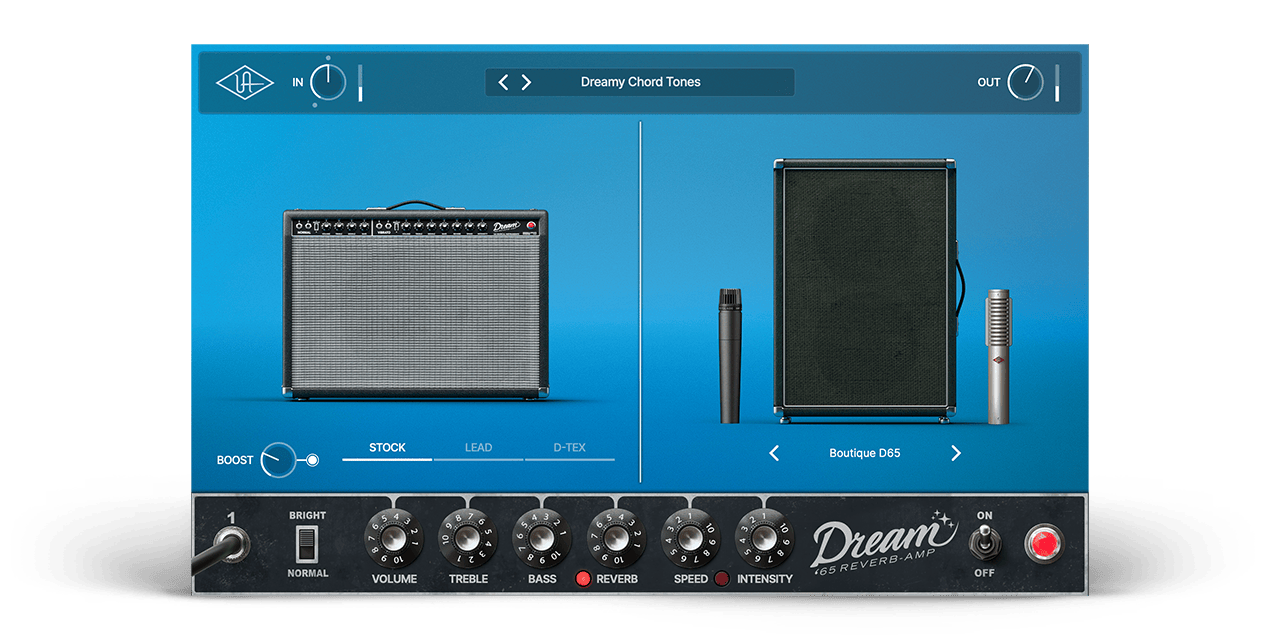Go to previous preset arrow
Screen dimensions: 1280x640
[x=503, y=82]
